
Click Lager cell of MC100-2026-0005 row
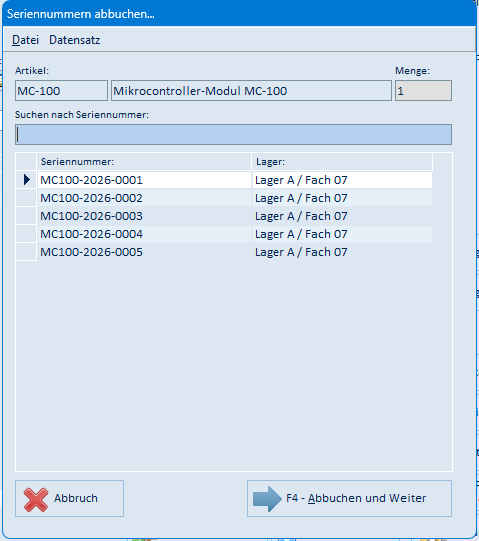(x=342, y=252)
